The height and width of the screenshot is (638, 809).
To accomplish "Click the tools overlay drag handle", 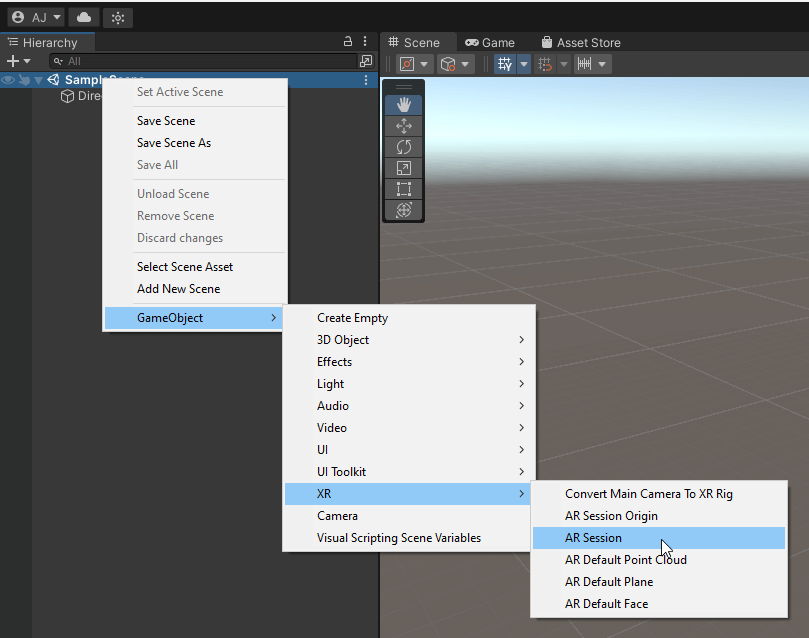I will click(403, 87).
